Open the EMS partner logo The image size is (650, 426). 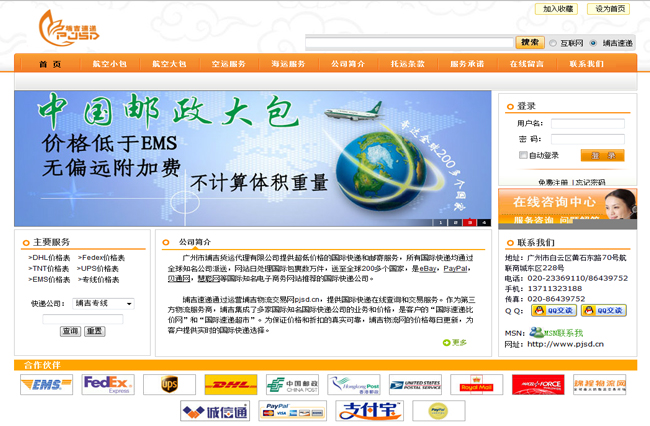(47, 385)
